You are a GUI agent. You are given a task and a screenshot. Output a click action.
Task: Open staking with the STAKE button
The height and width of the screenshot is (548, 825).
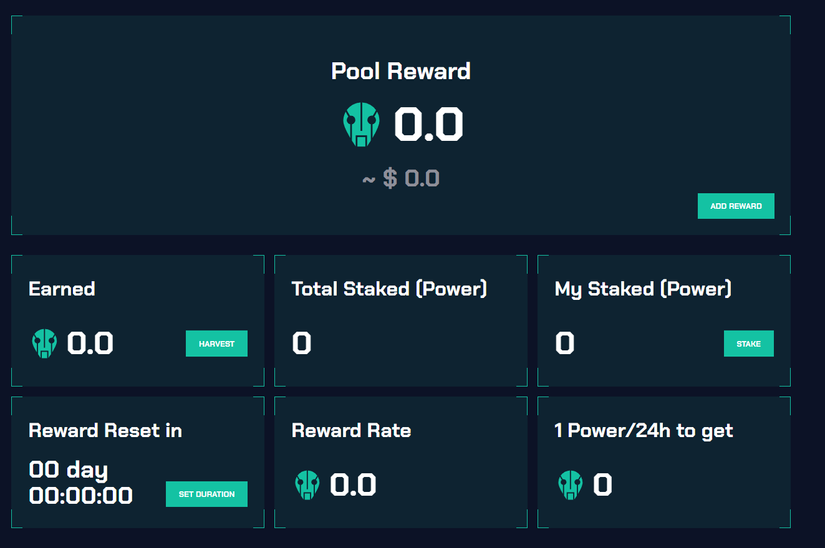click(748, 344)
